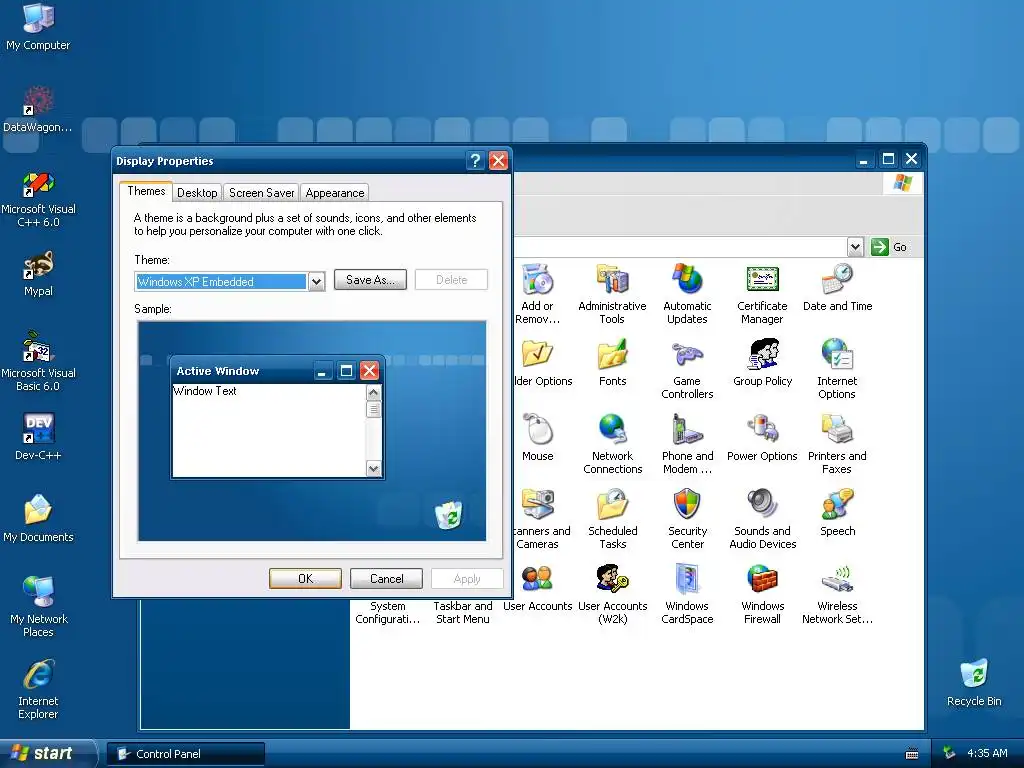
Task: Click Control Panel taskbar button
Action: coord(186,754)
